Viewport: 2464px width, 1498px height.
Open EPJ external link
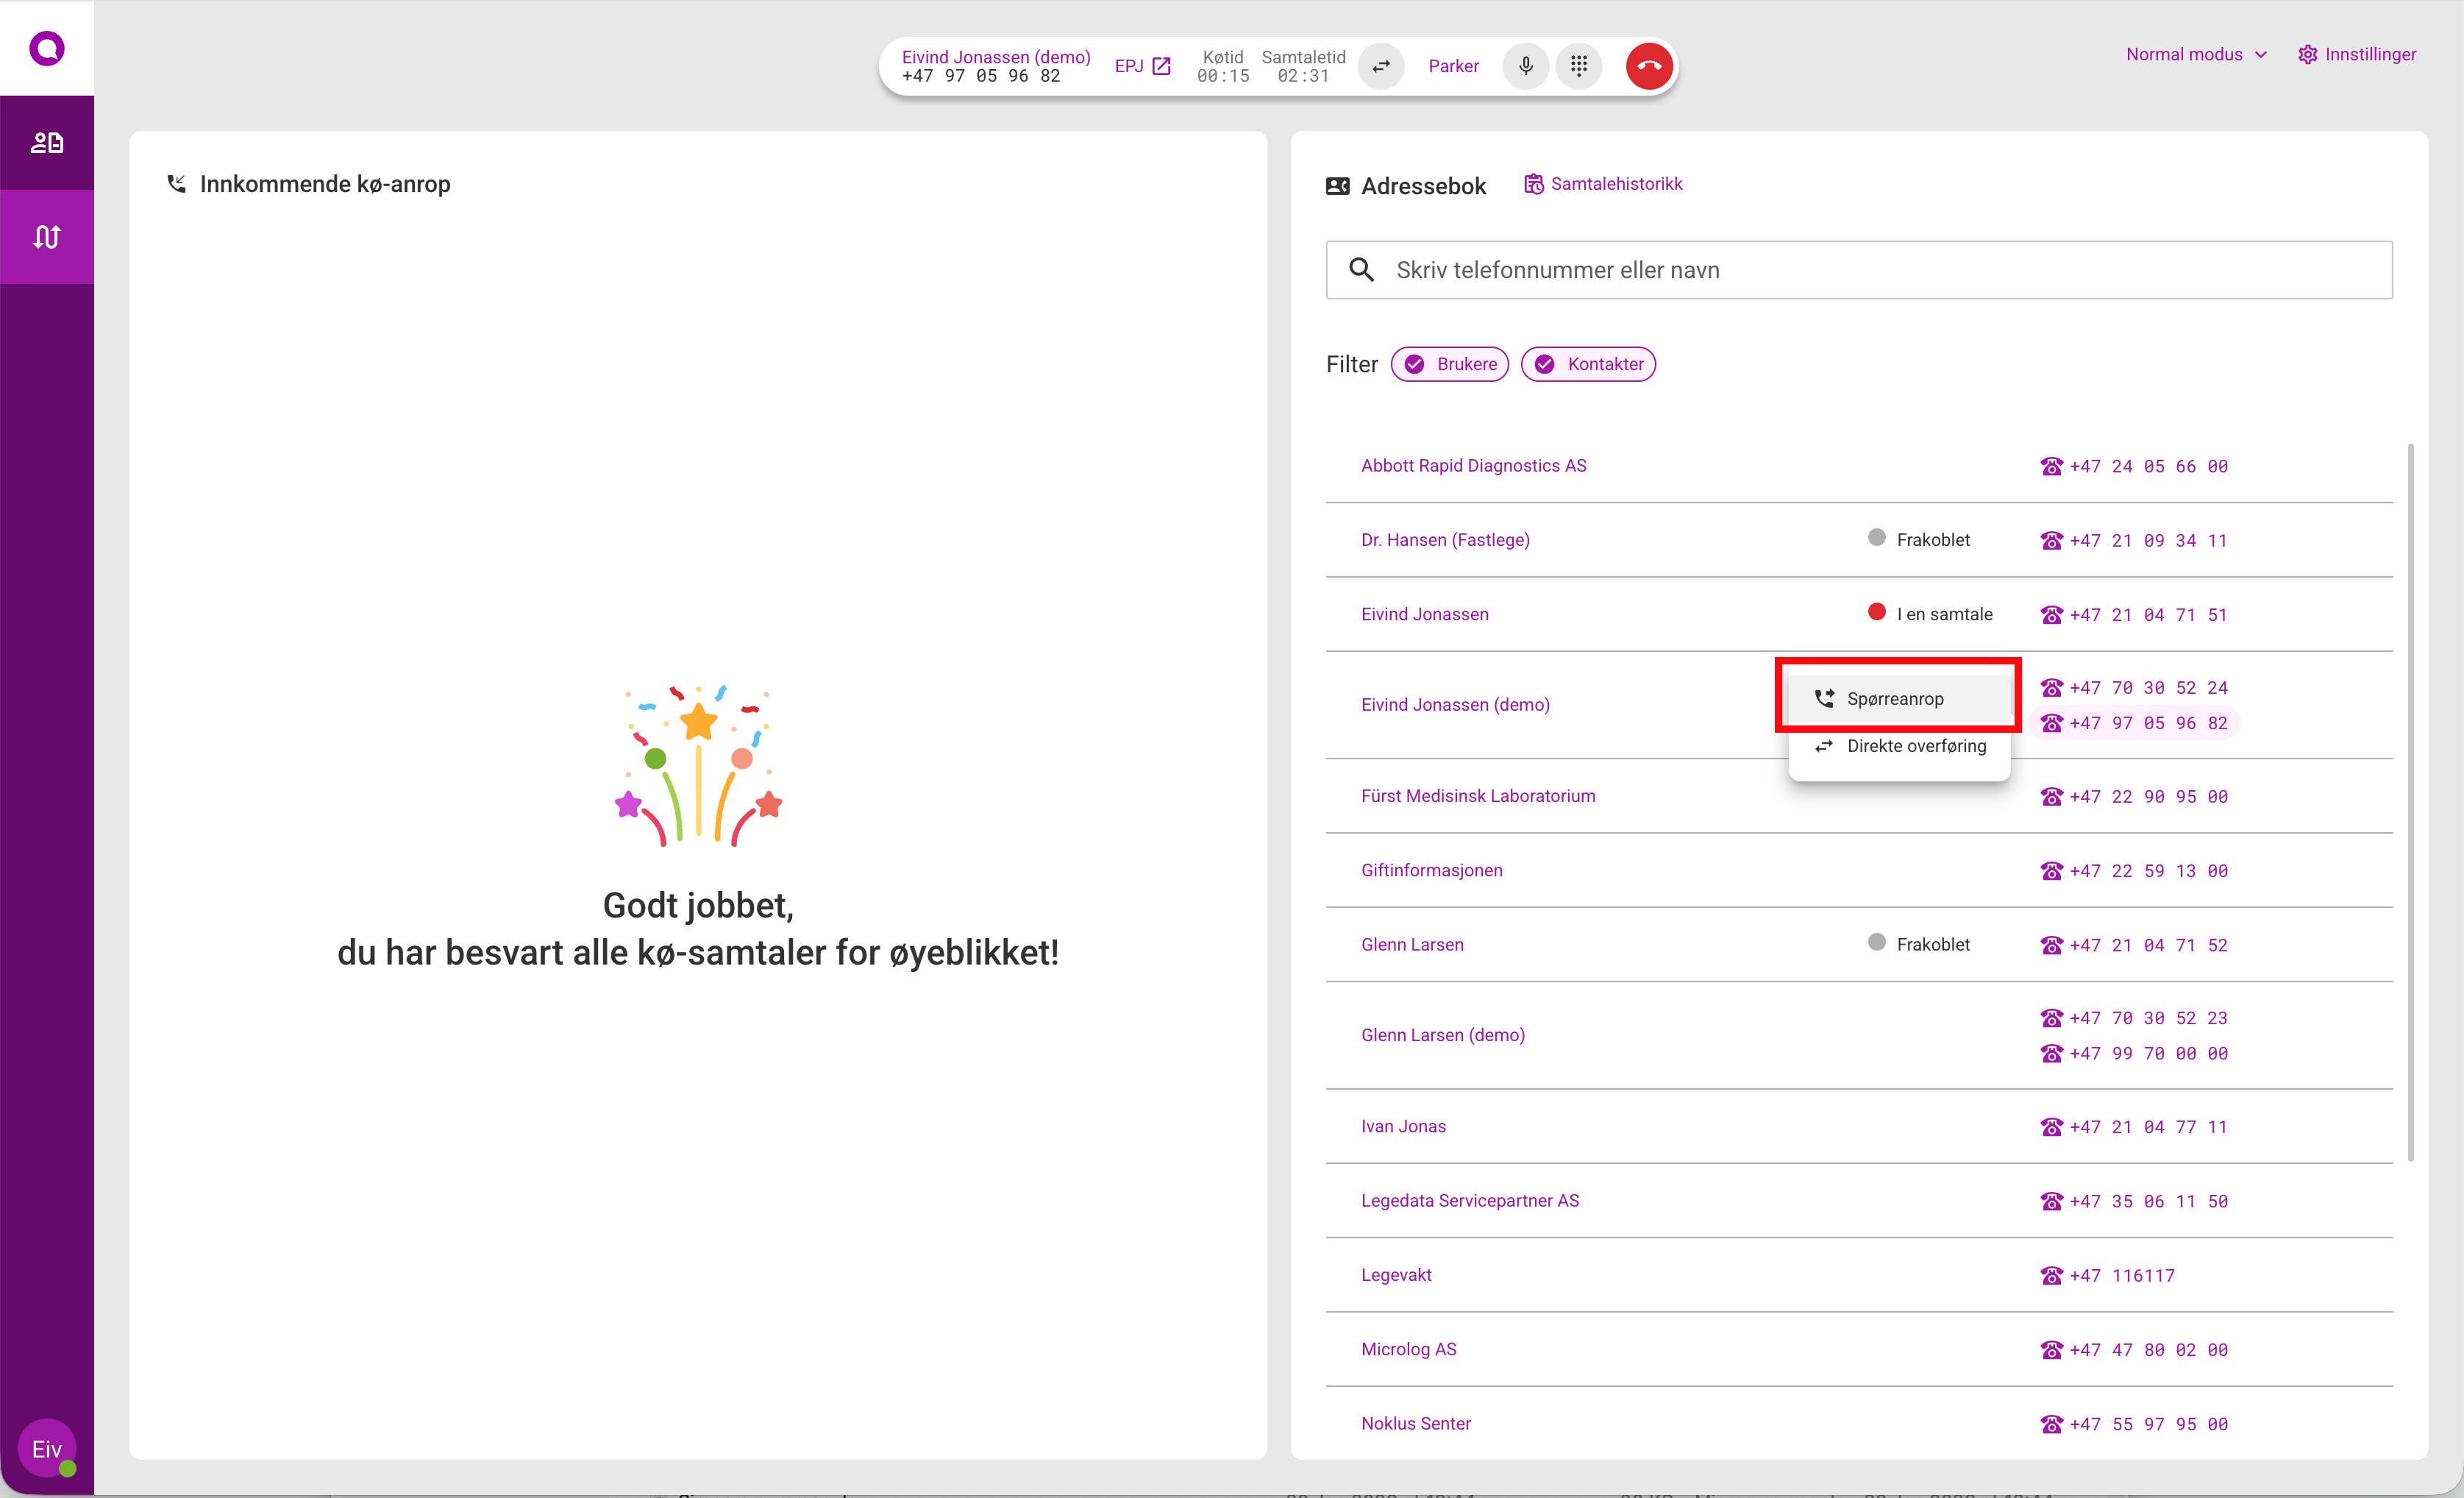tap(1142, 66)
